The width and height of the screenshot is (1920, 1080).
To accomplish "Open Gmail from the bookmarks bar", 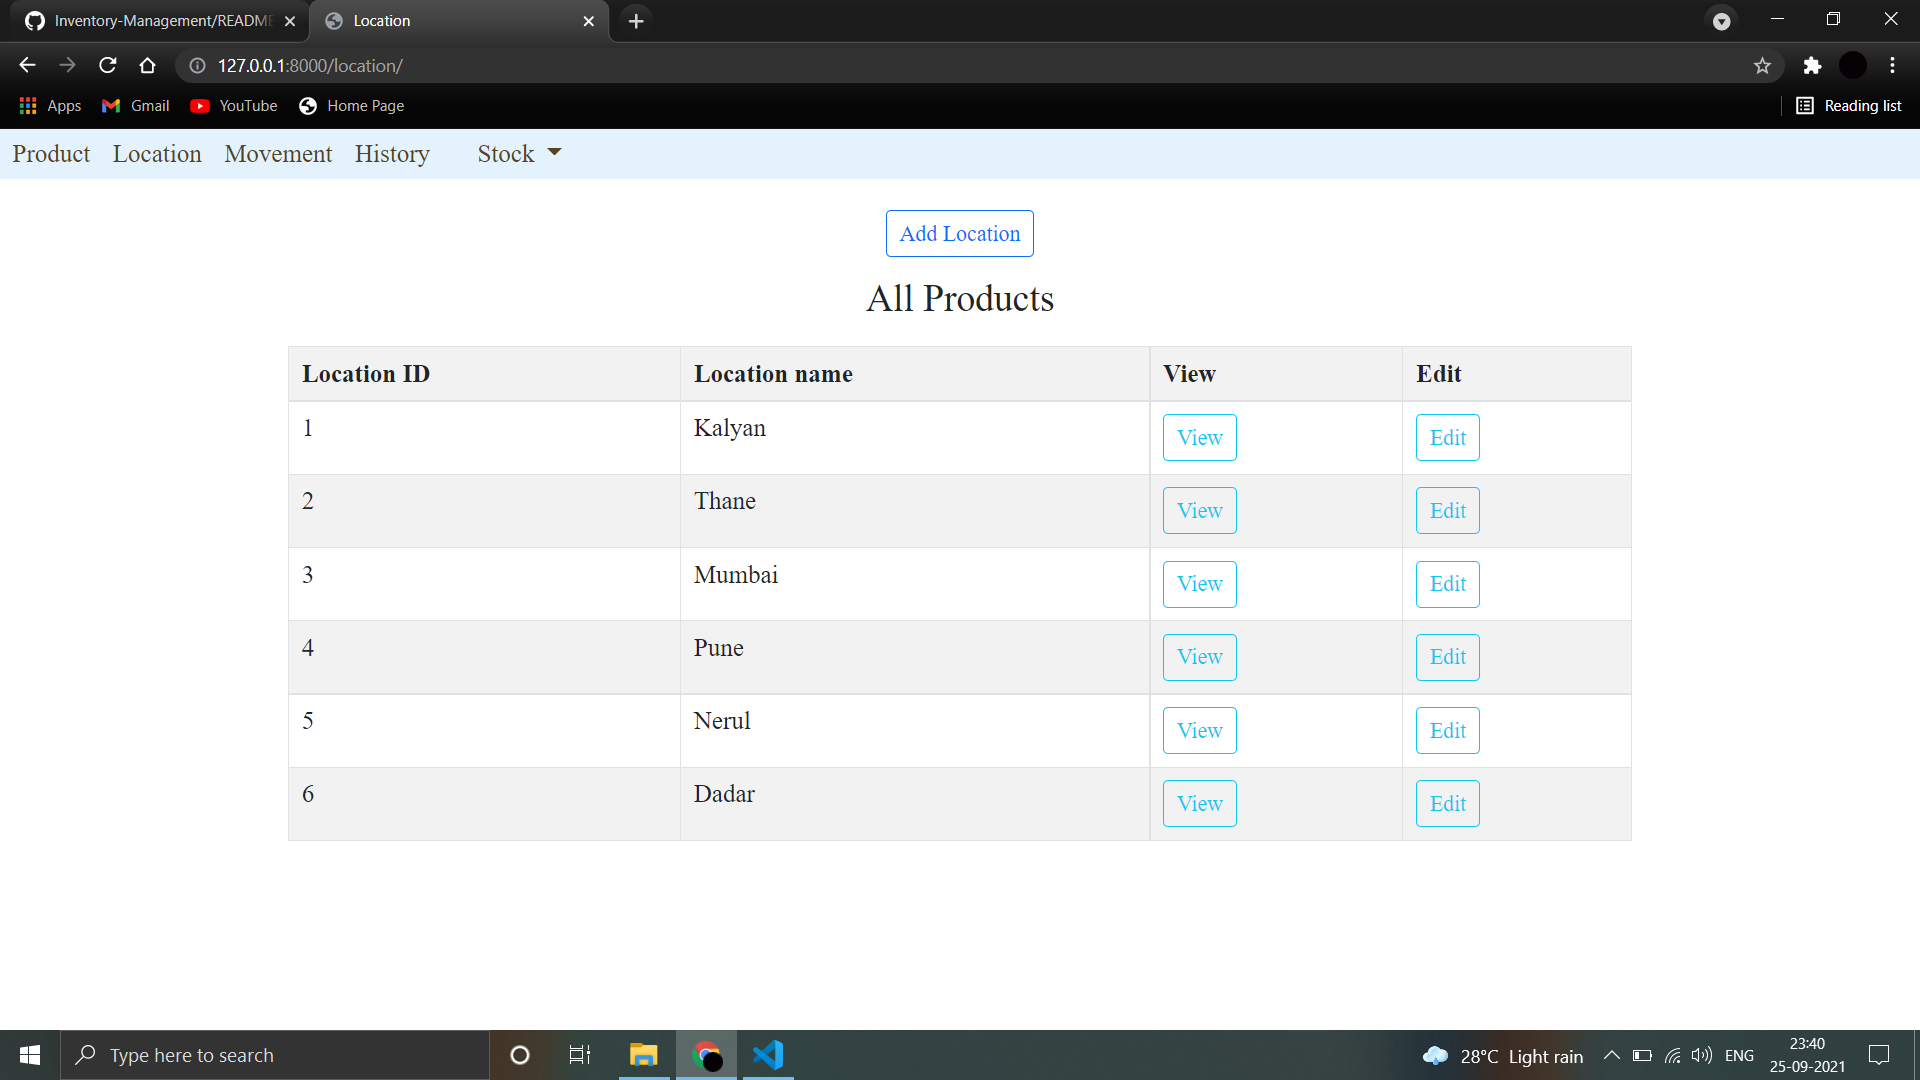I will 135,105.
